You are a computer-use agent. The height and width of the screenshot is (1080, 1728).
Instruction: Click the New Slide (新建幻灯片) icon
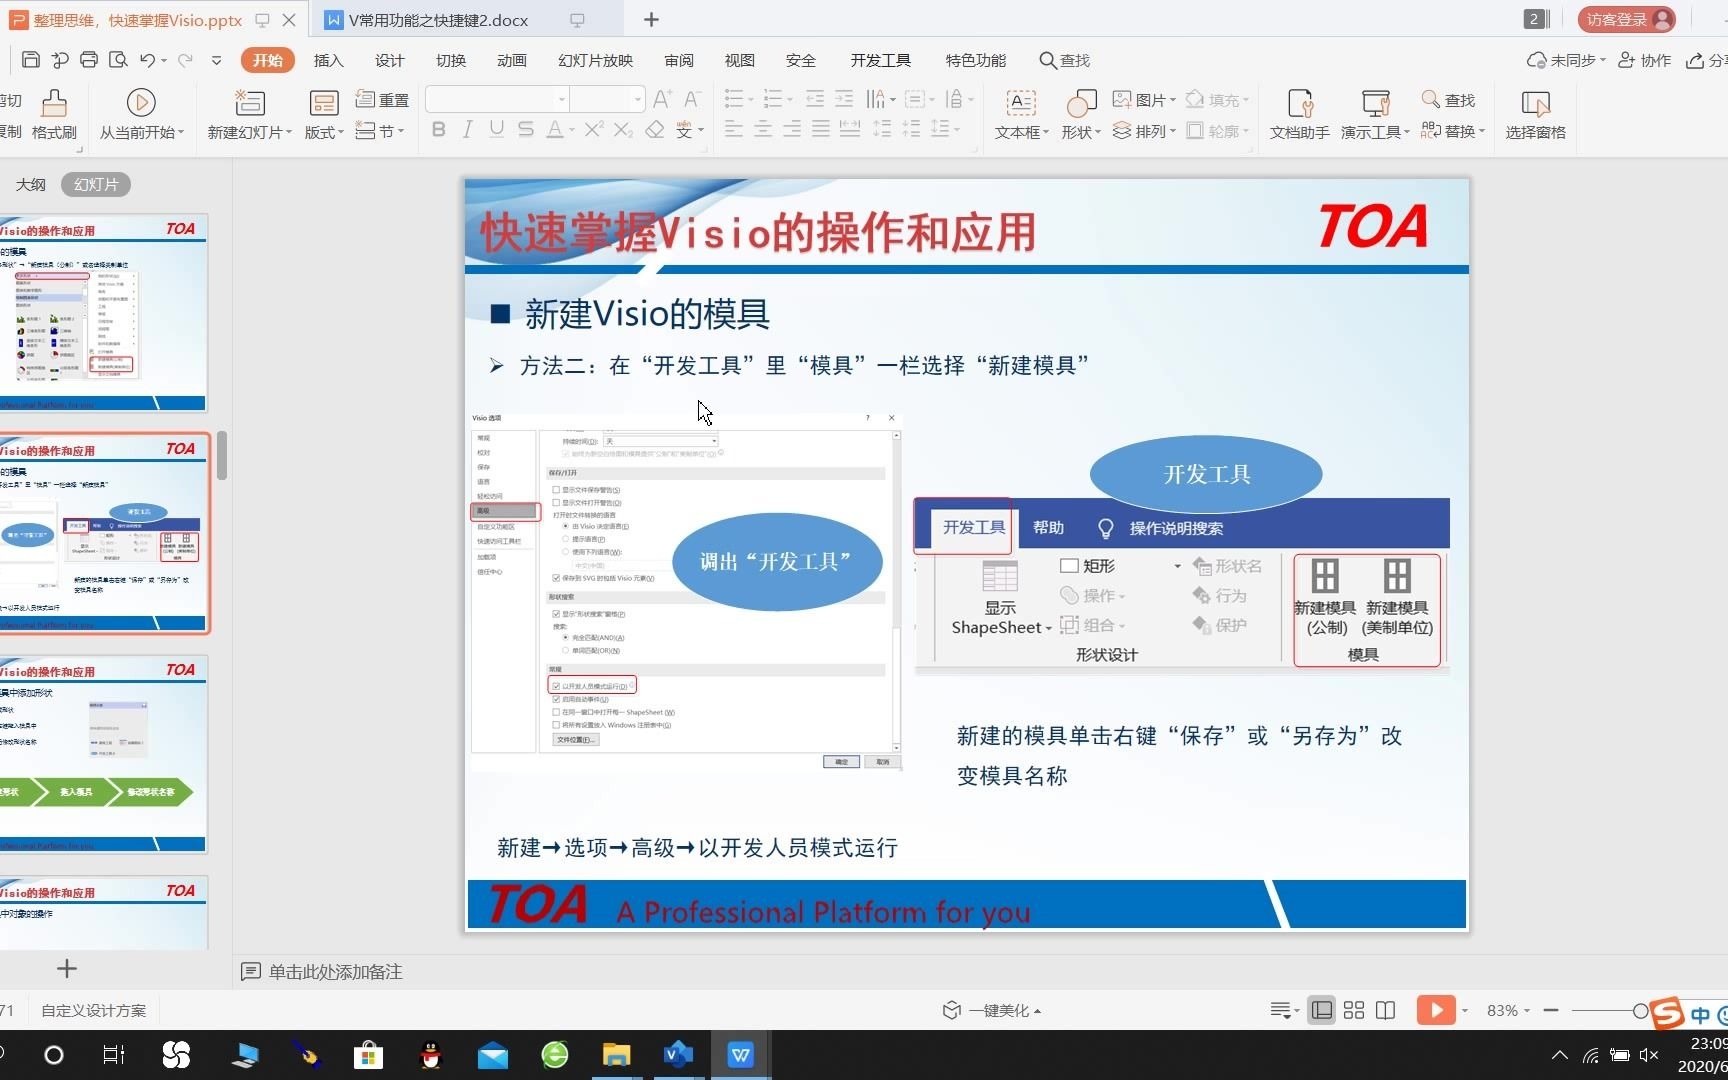click(x=249, y=115)
